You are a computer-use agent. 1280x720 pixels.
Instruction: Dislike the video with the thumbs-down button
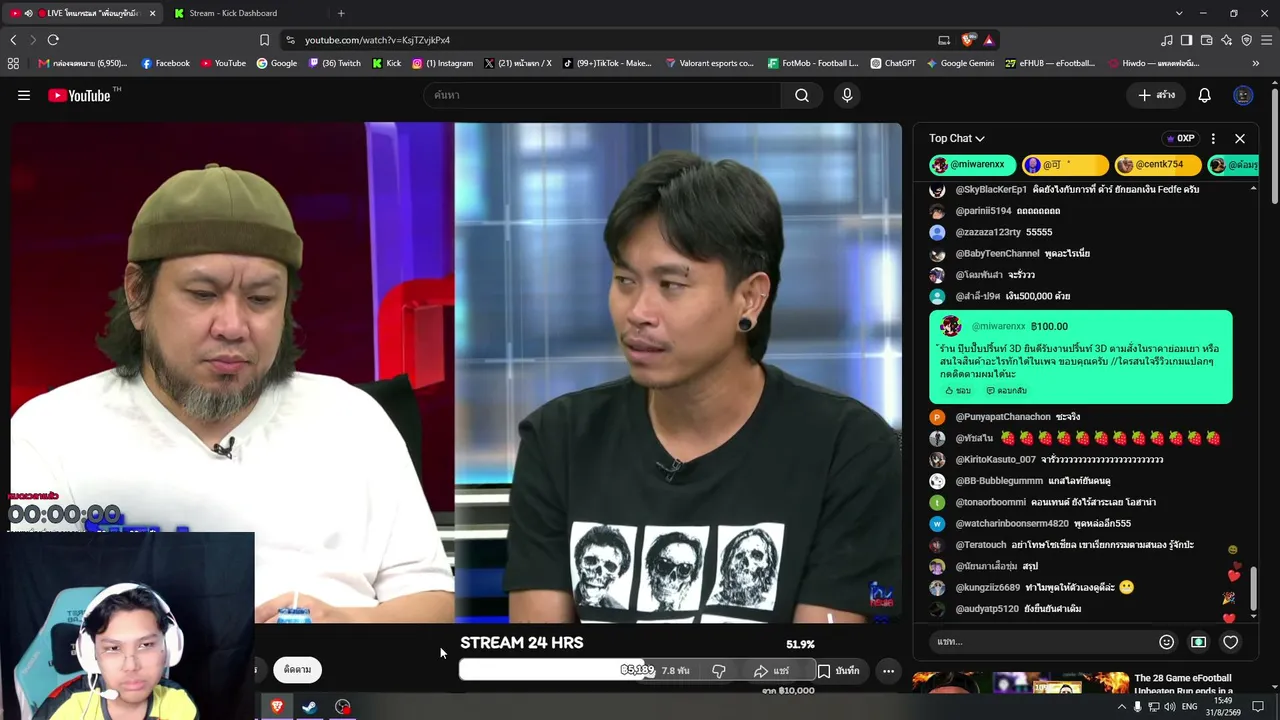click(x=719, y=671)
